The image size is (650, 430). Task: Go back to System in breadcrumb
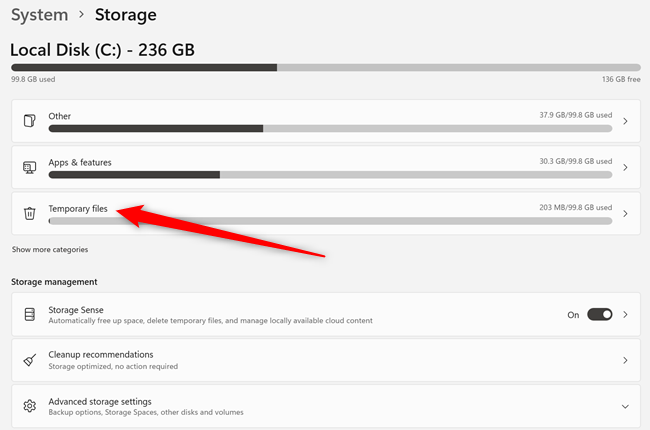[x=39, y=15]
